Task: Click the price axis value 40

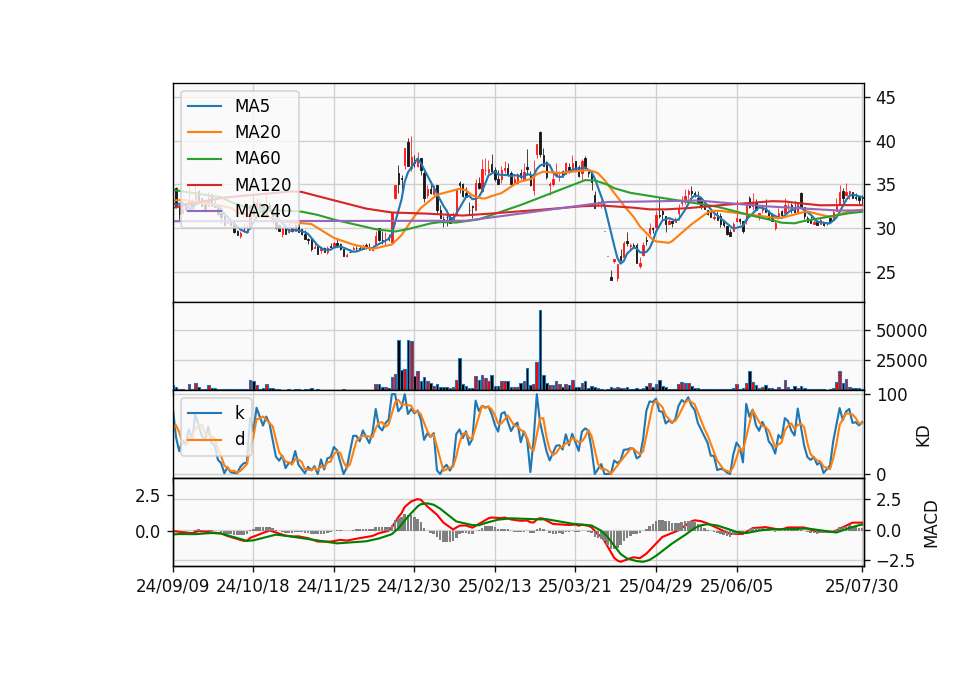Action: coord(885,142)
